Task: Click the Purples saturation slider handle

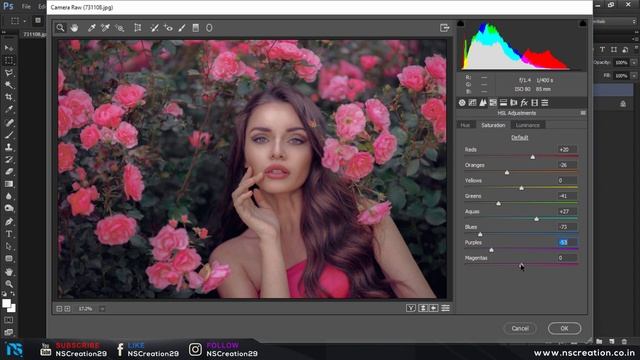Action: (491, 250)
